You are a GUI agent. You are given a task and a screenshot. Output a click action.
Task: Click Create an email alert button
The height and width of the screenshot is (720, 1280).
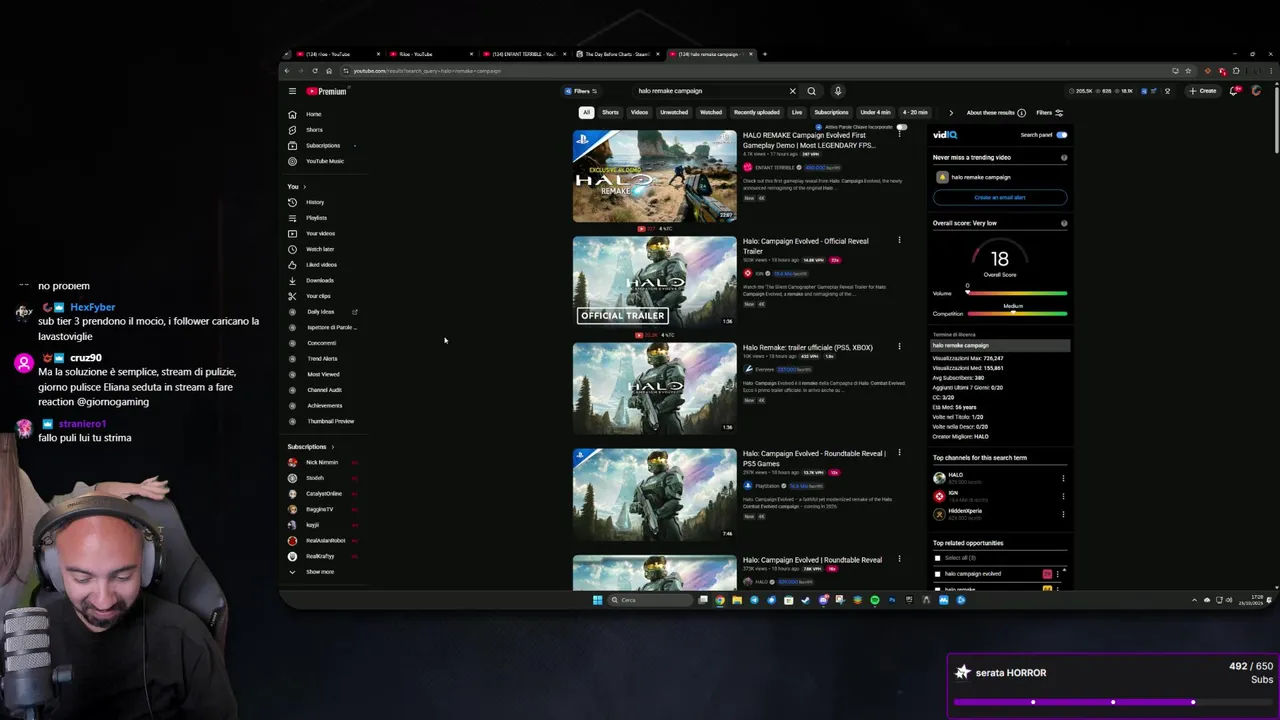(1000, 197)
